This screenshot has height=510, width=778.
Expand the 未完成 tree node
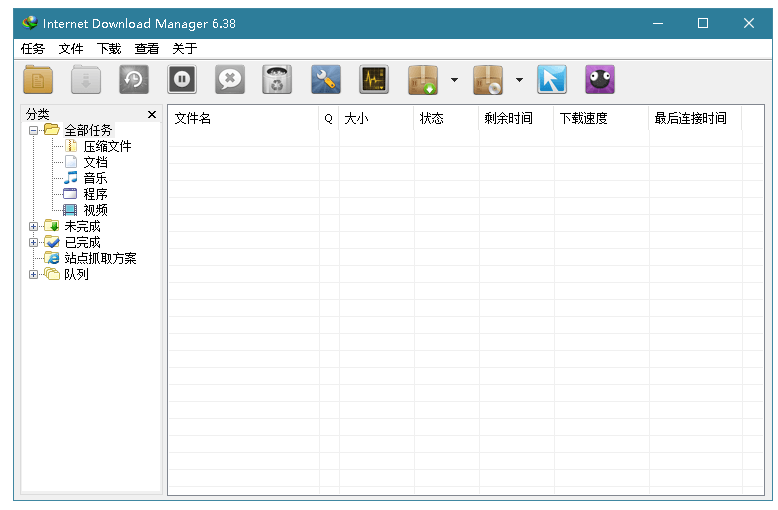tap(33, 226)
